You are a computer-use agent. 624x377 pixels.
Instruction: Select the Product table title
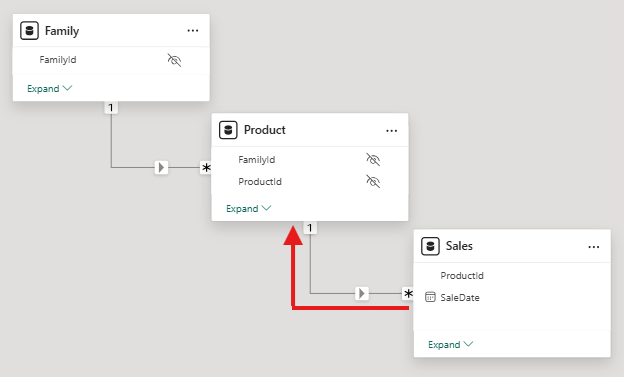click(265, 130)
